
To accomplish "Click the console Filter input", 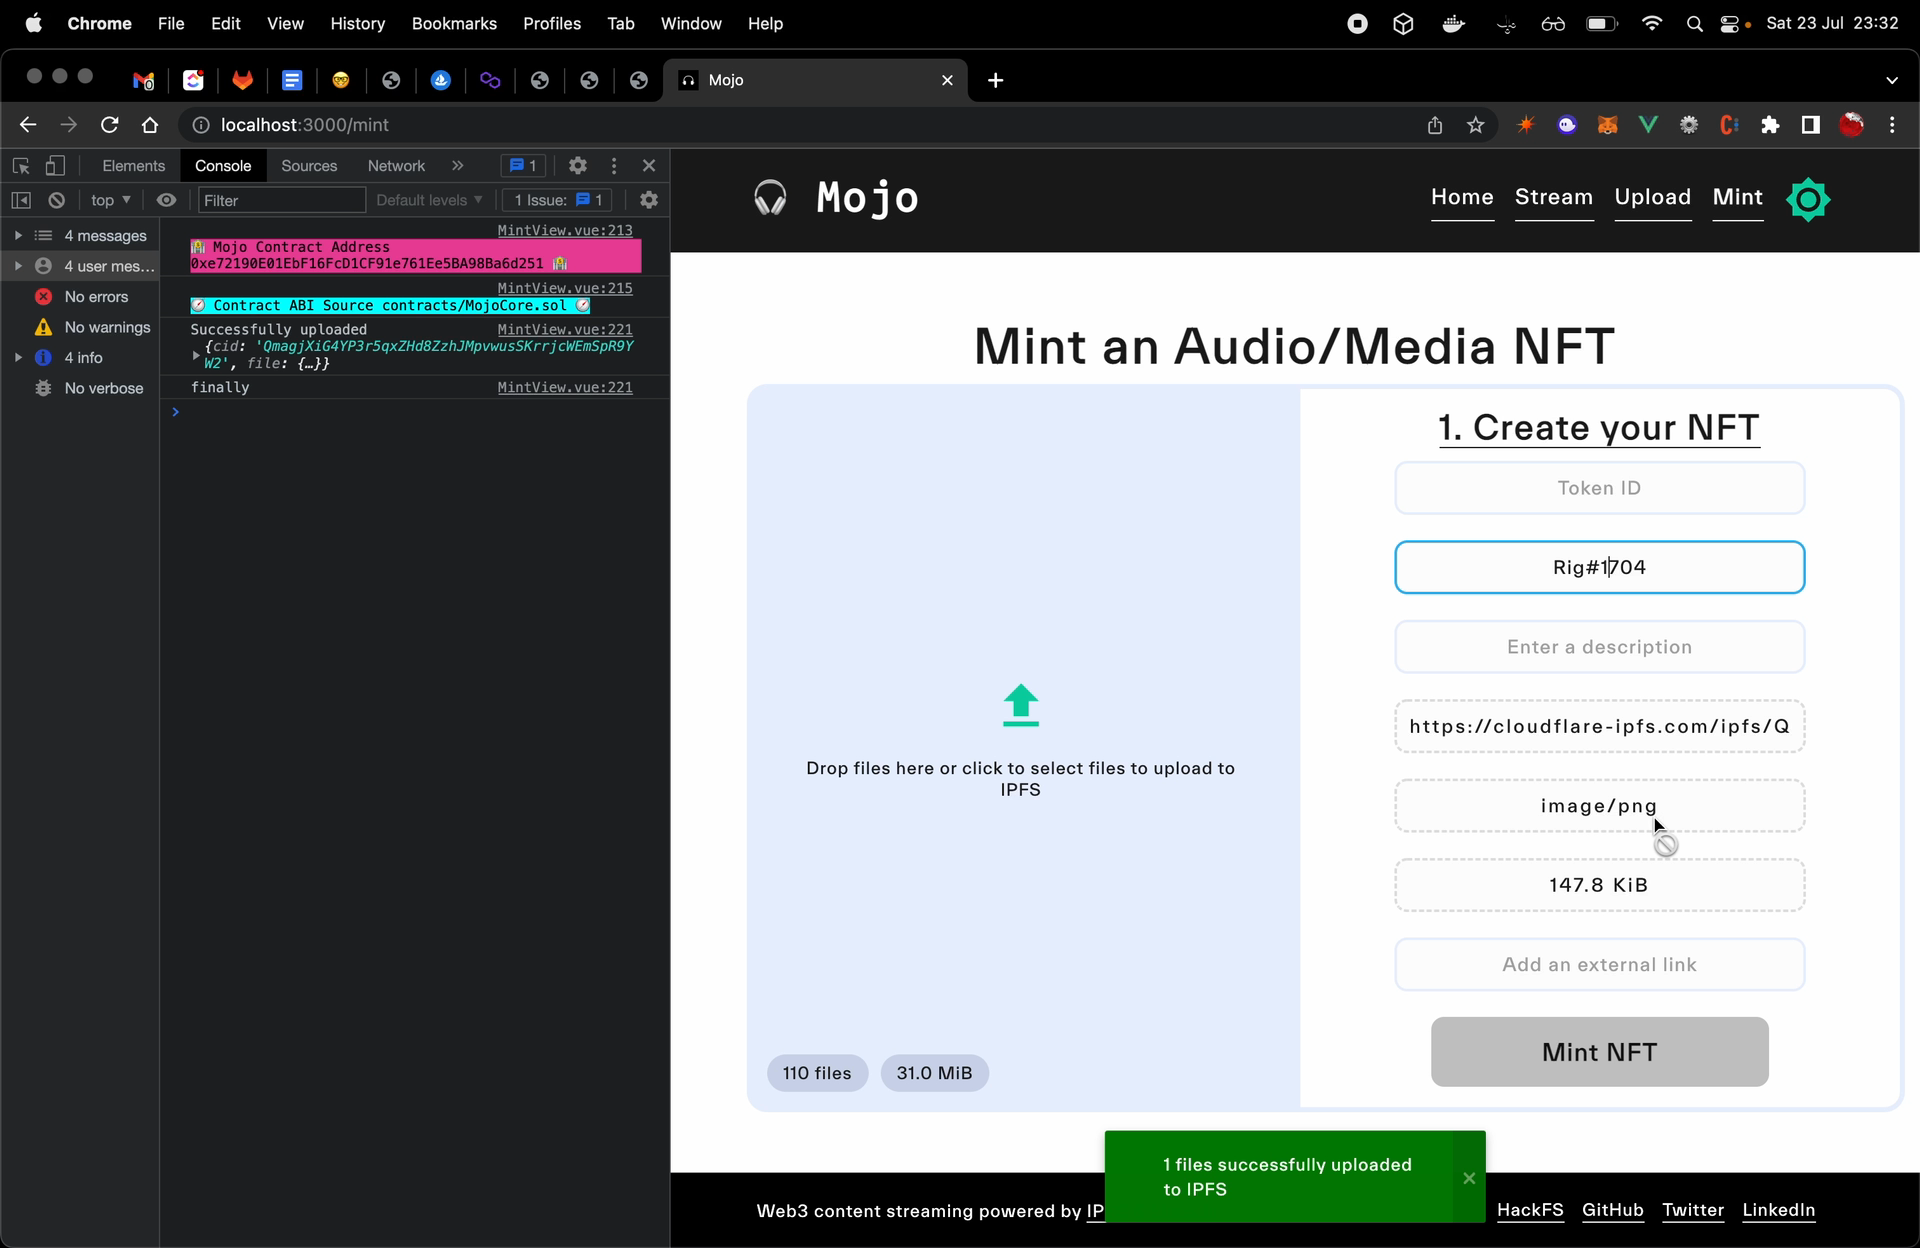I will (x=281, y=200).
